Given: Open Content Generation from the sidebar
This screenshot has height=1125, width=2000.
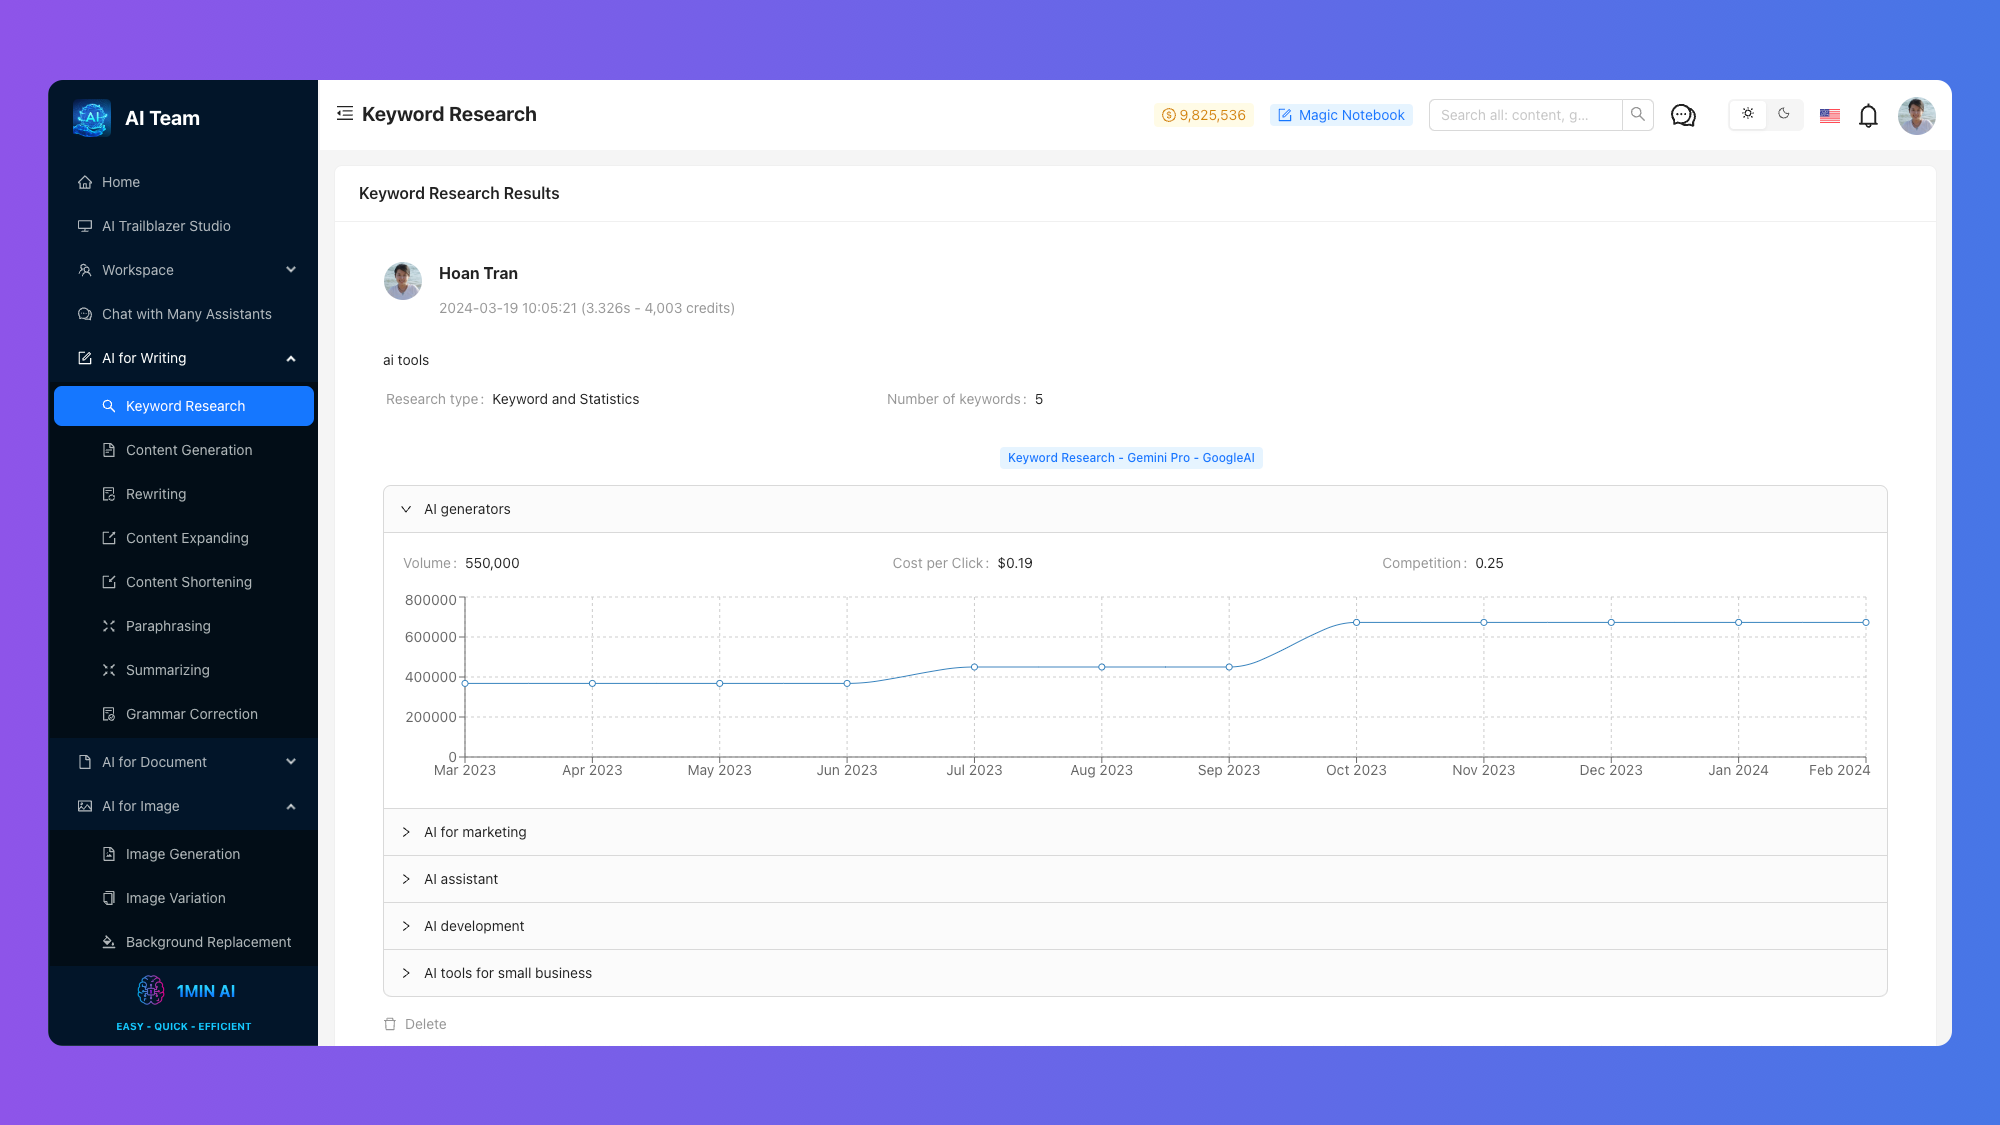Looking at the screenshot, I should point(188,450).
